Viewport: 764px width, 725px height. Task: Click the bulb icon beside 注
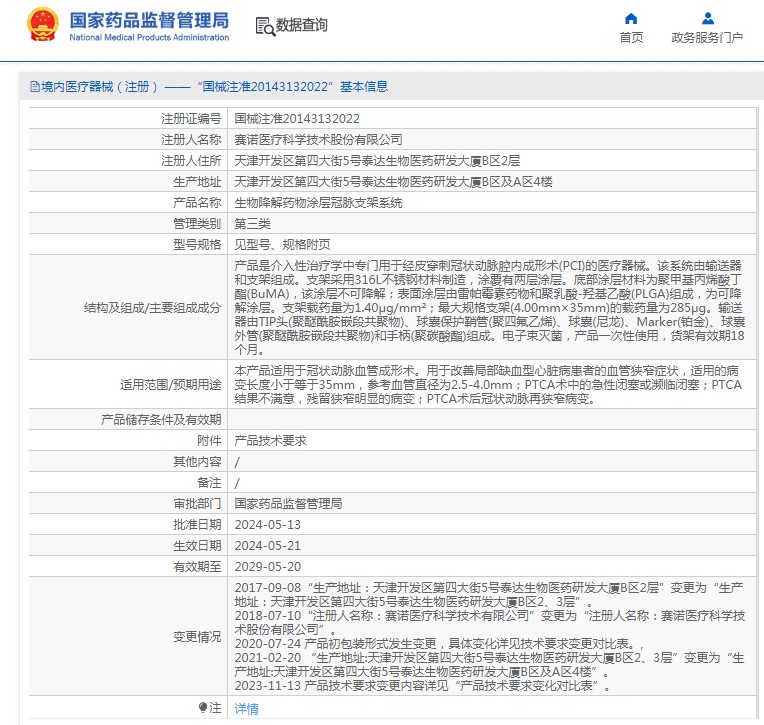tap(203, 707)
